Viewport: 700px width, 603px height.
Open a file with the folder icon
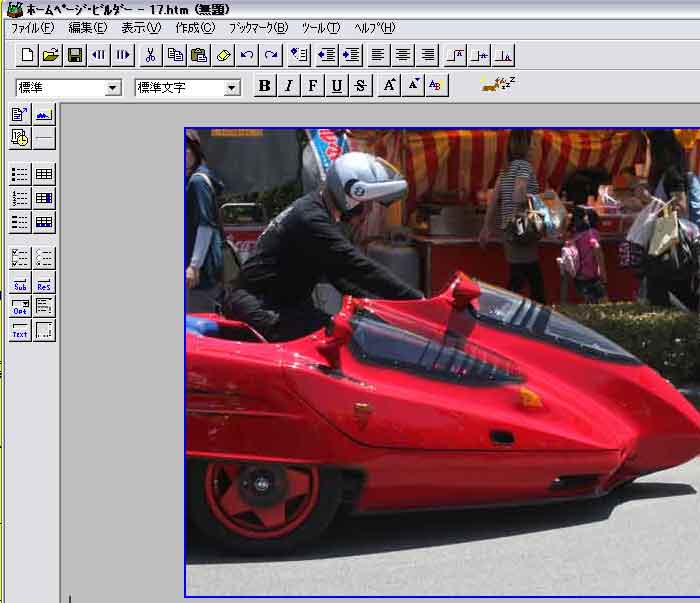tap(50, 55)
